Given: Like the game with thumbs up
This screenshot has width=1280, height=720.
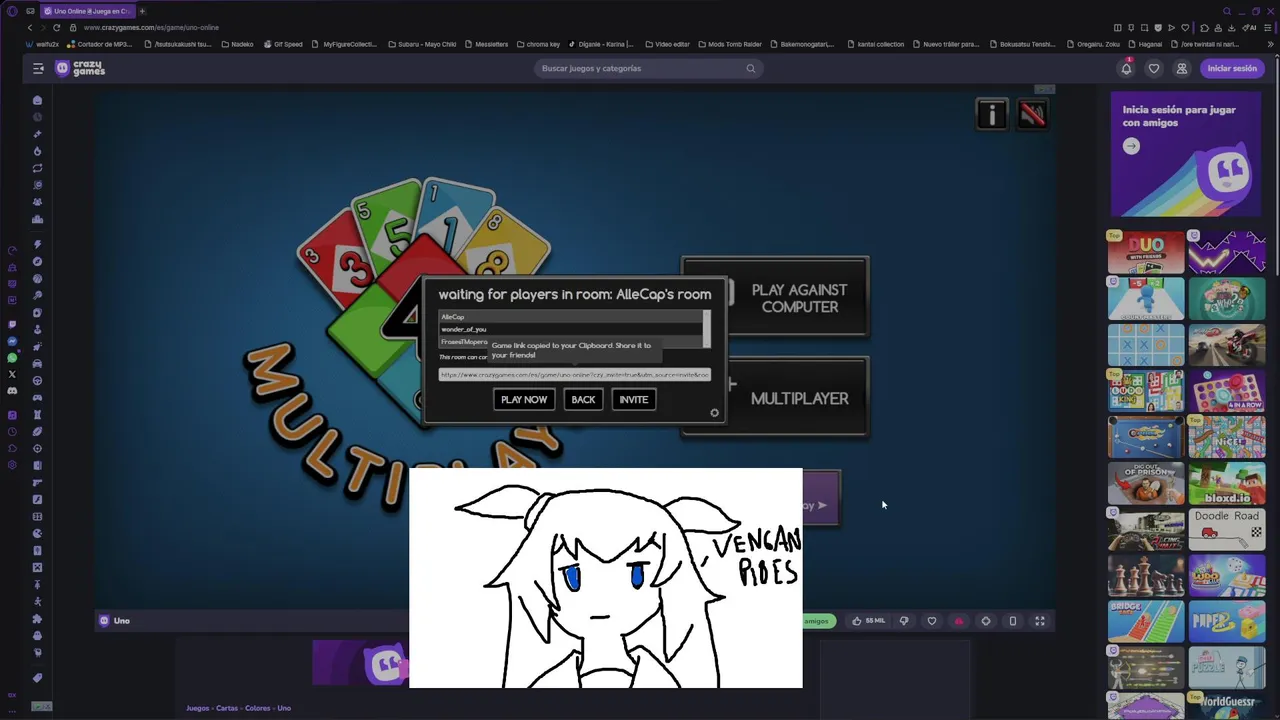Looking at the screenshot, I should pyautogui.click(x=867, y=621).
